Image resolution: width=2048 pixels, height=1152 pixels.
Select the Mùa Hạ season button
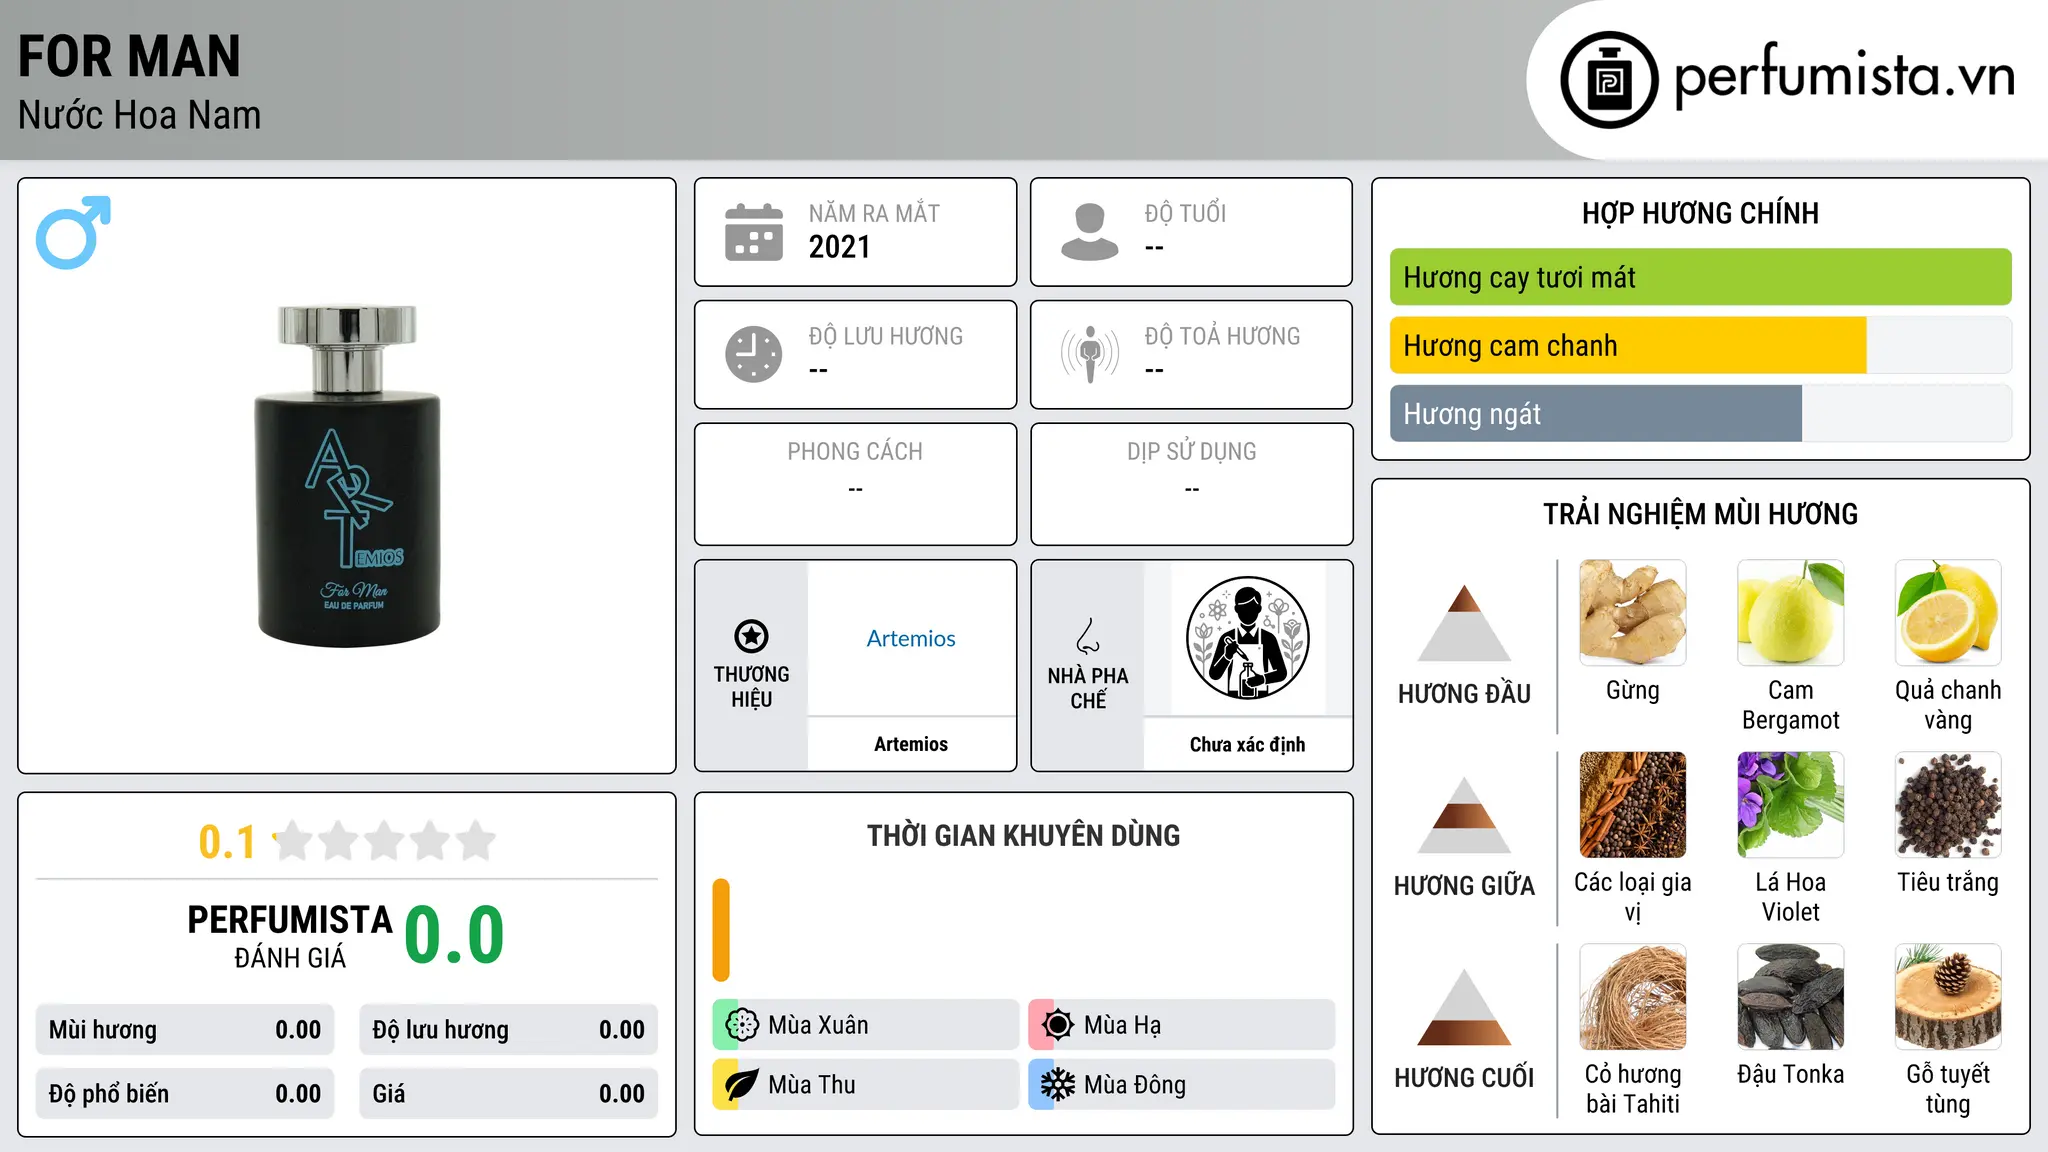1181,1025
